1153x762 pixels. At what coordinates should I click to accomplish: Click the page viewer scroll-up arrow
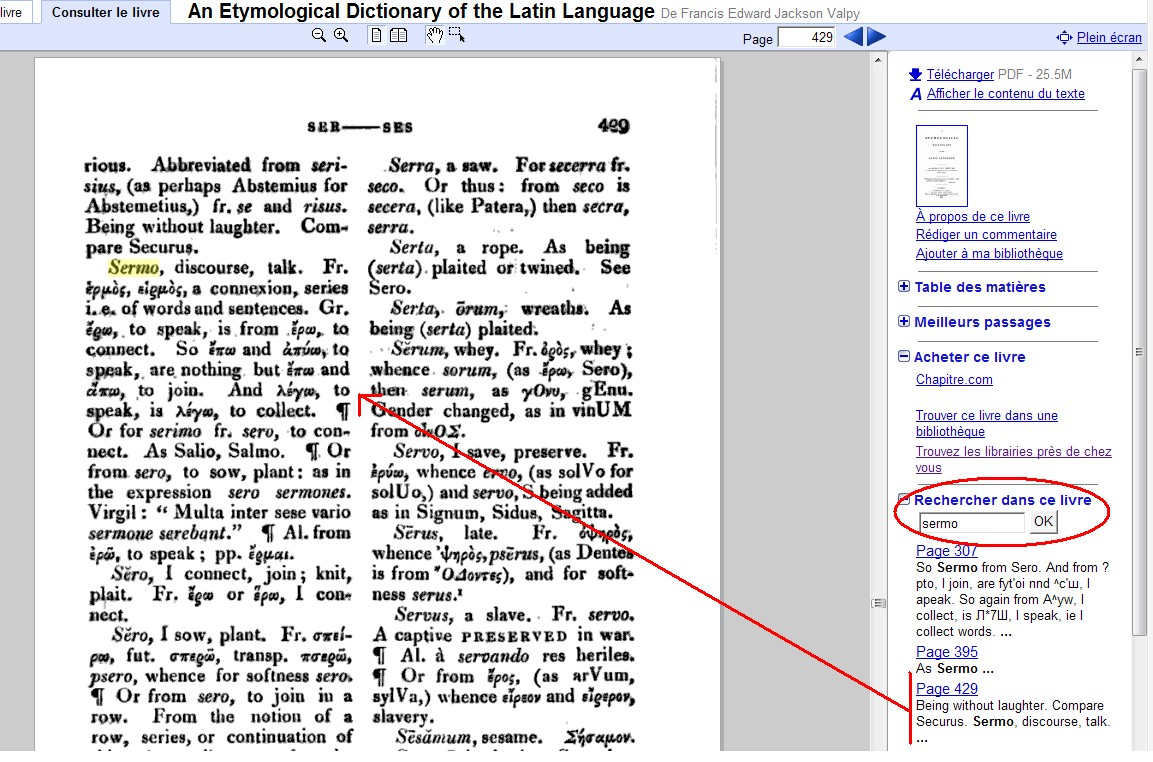pyautogui.click(x=878, y=60)
